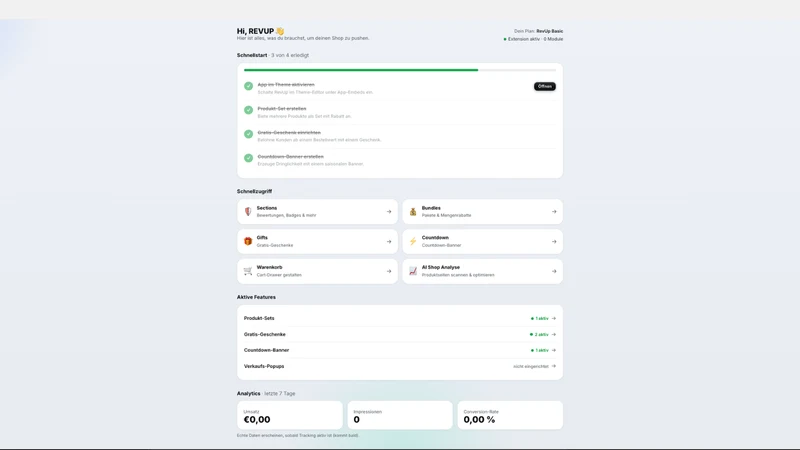Open the Countdown-Banner feature row

pyautogui.click(x=400, y=350)
